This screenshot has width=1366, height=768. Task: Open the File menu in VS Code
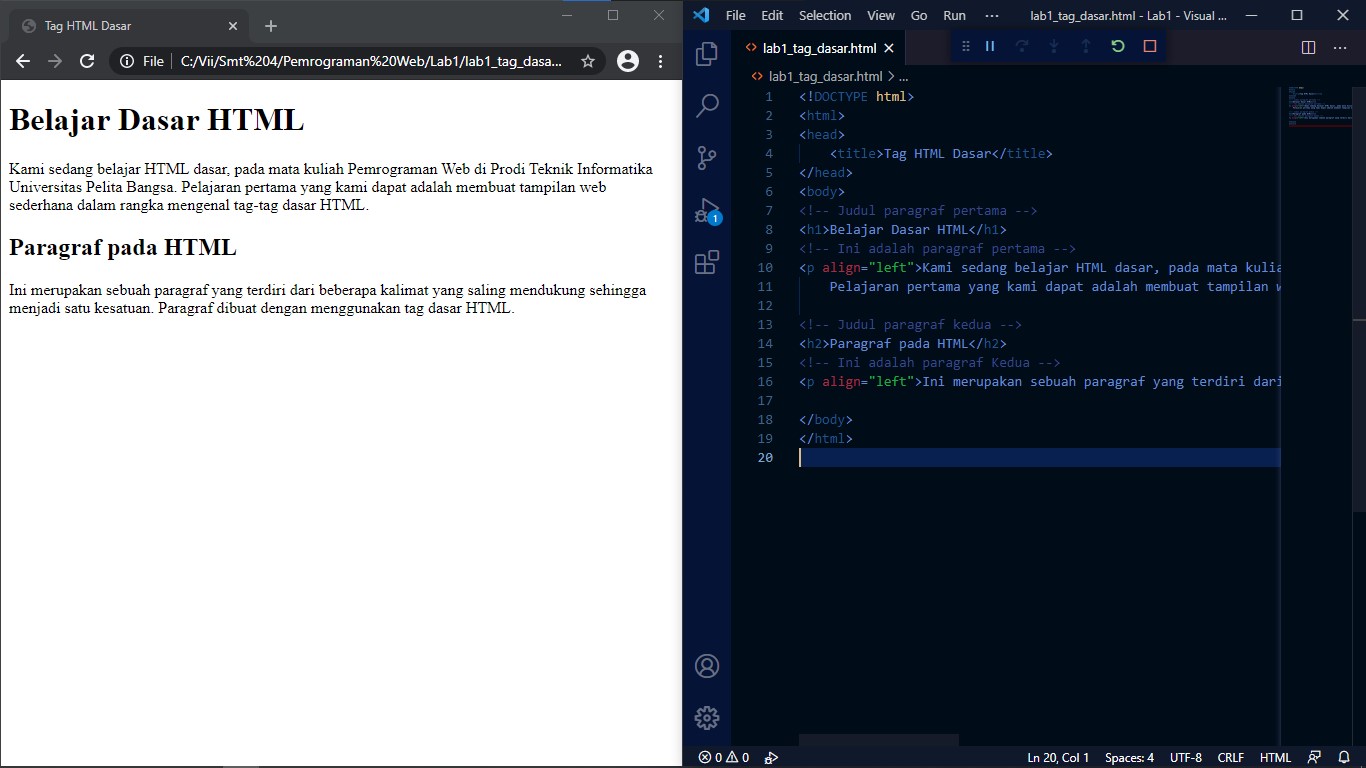click(x=736, y=15)
